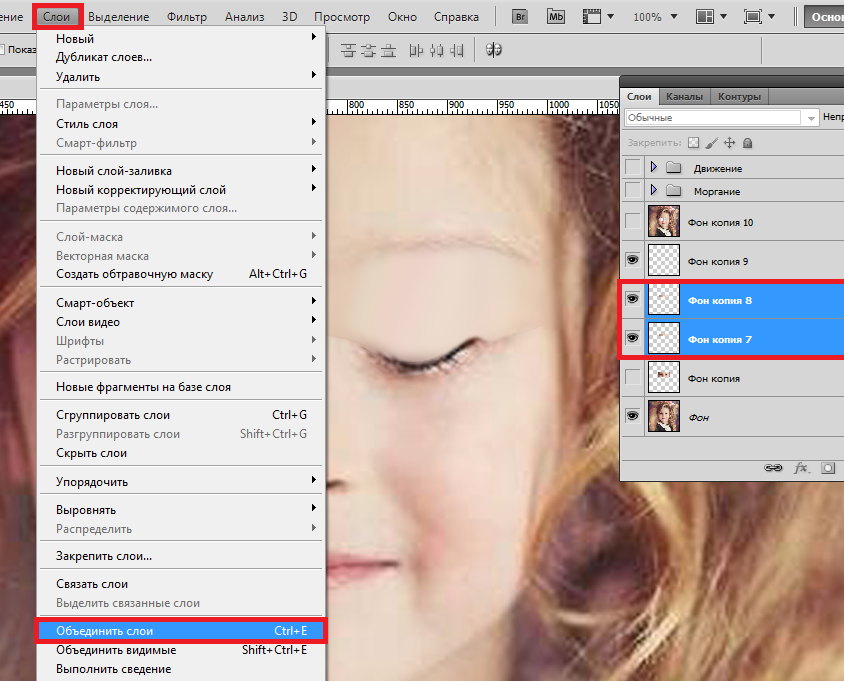Image resolution: width=844 pixels, height=681 pixels.
Task: Choose Объединить слои menu item
Action: tap(181, 631)
